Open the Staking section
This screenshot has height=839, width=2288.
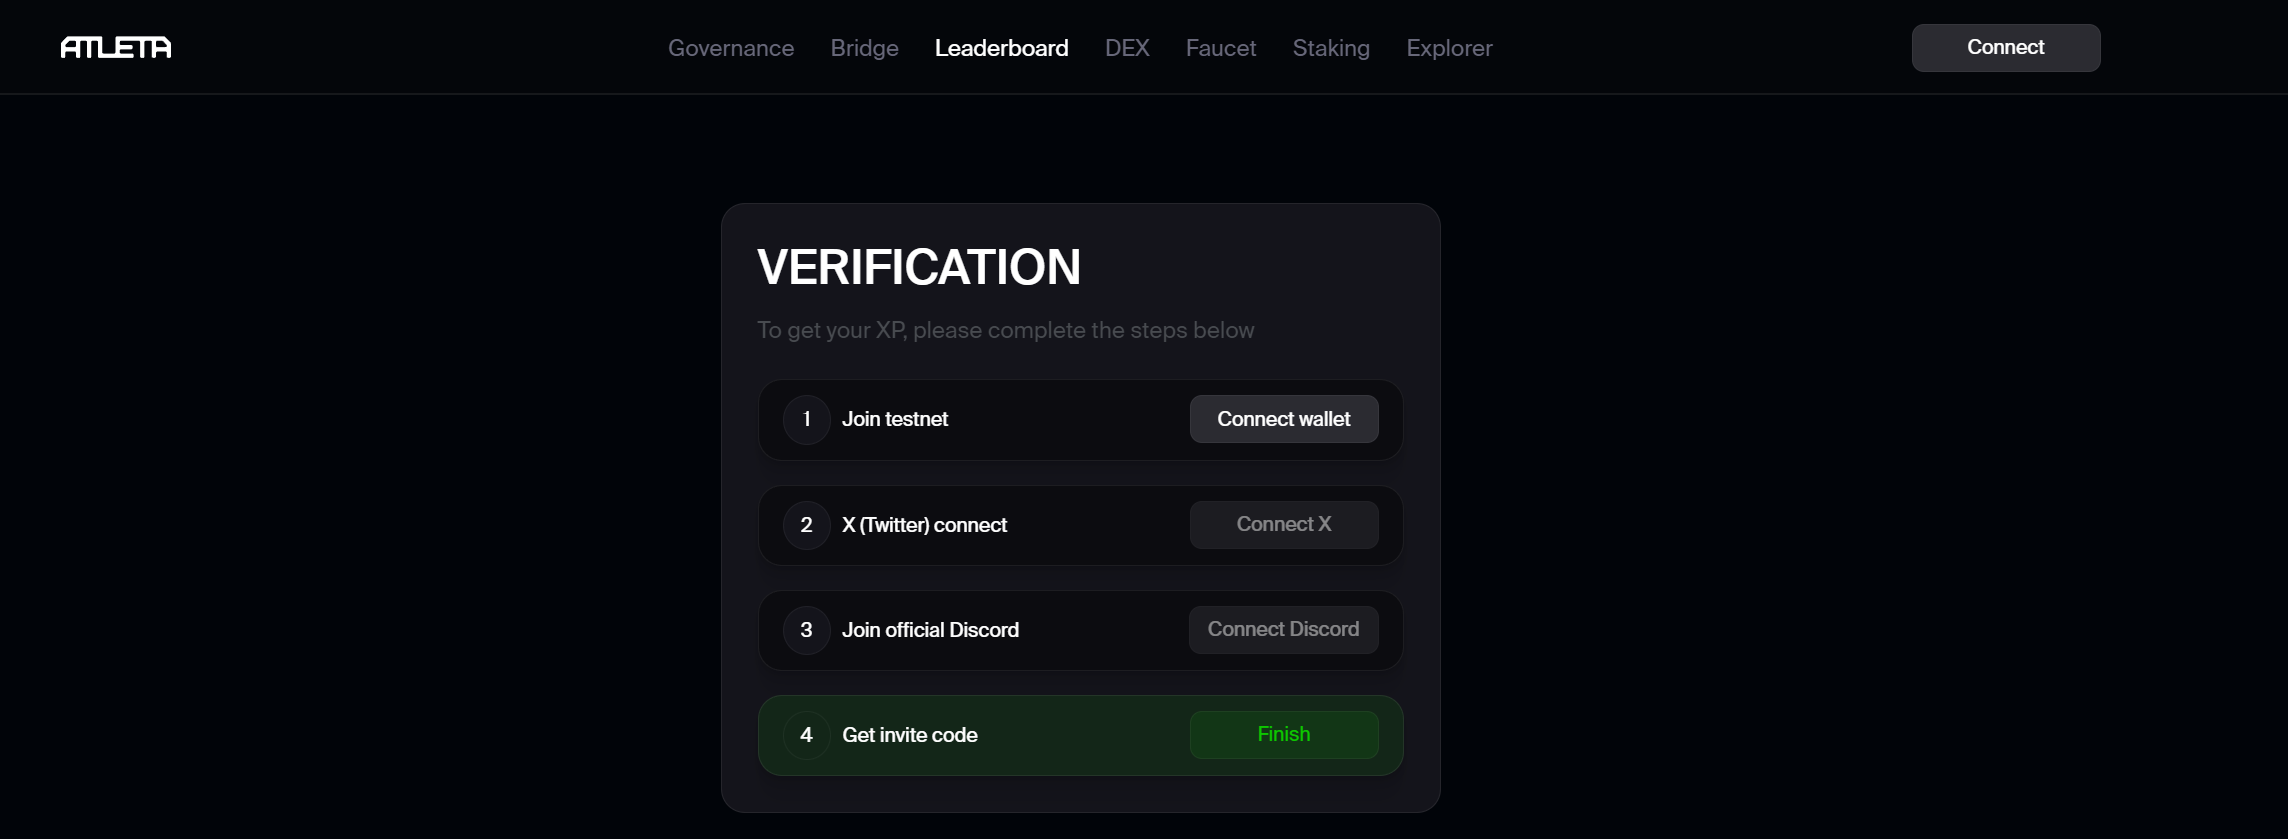[x=1331, y=48]
